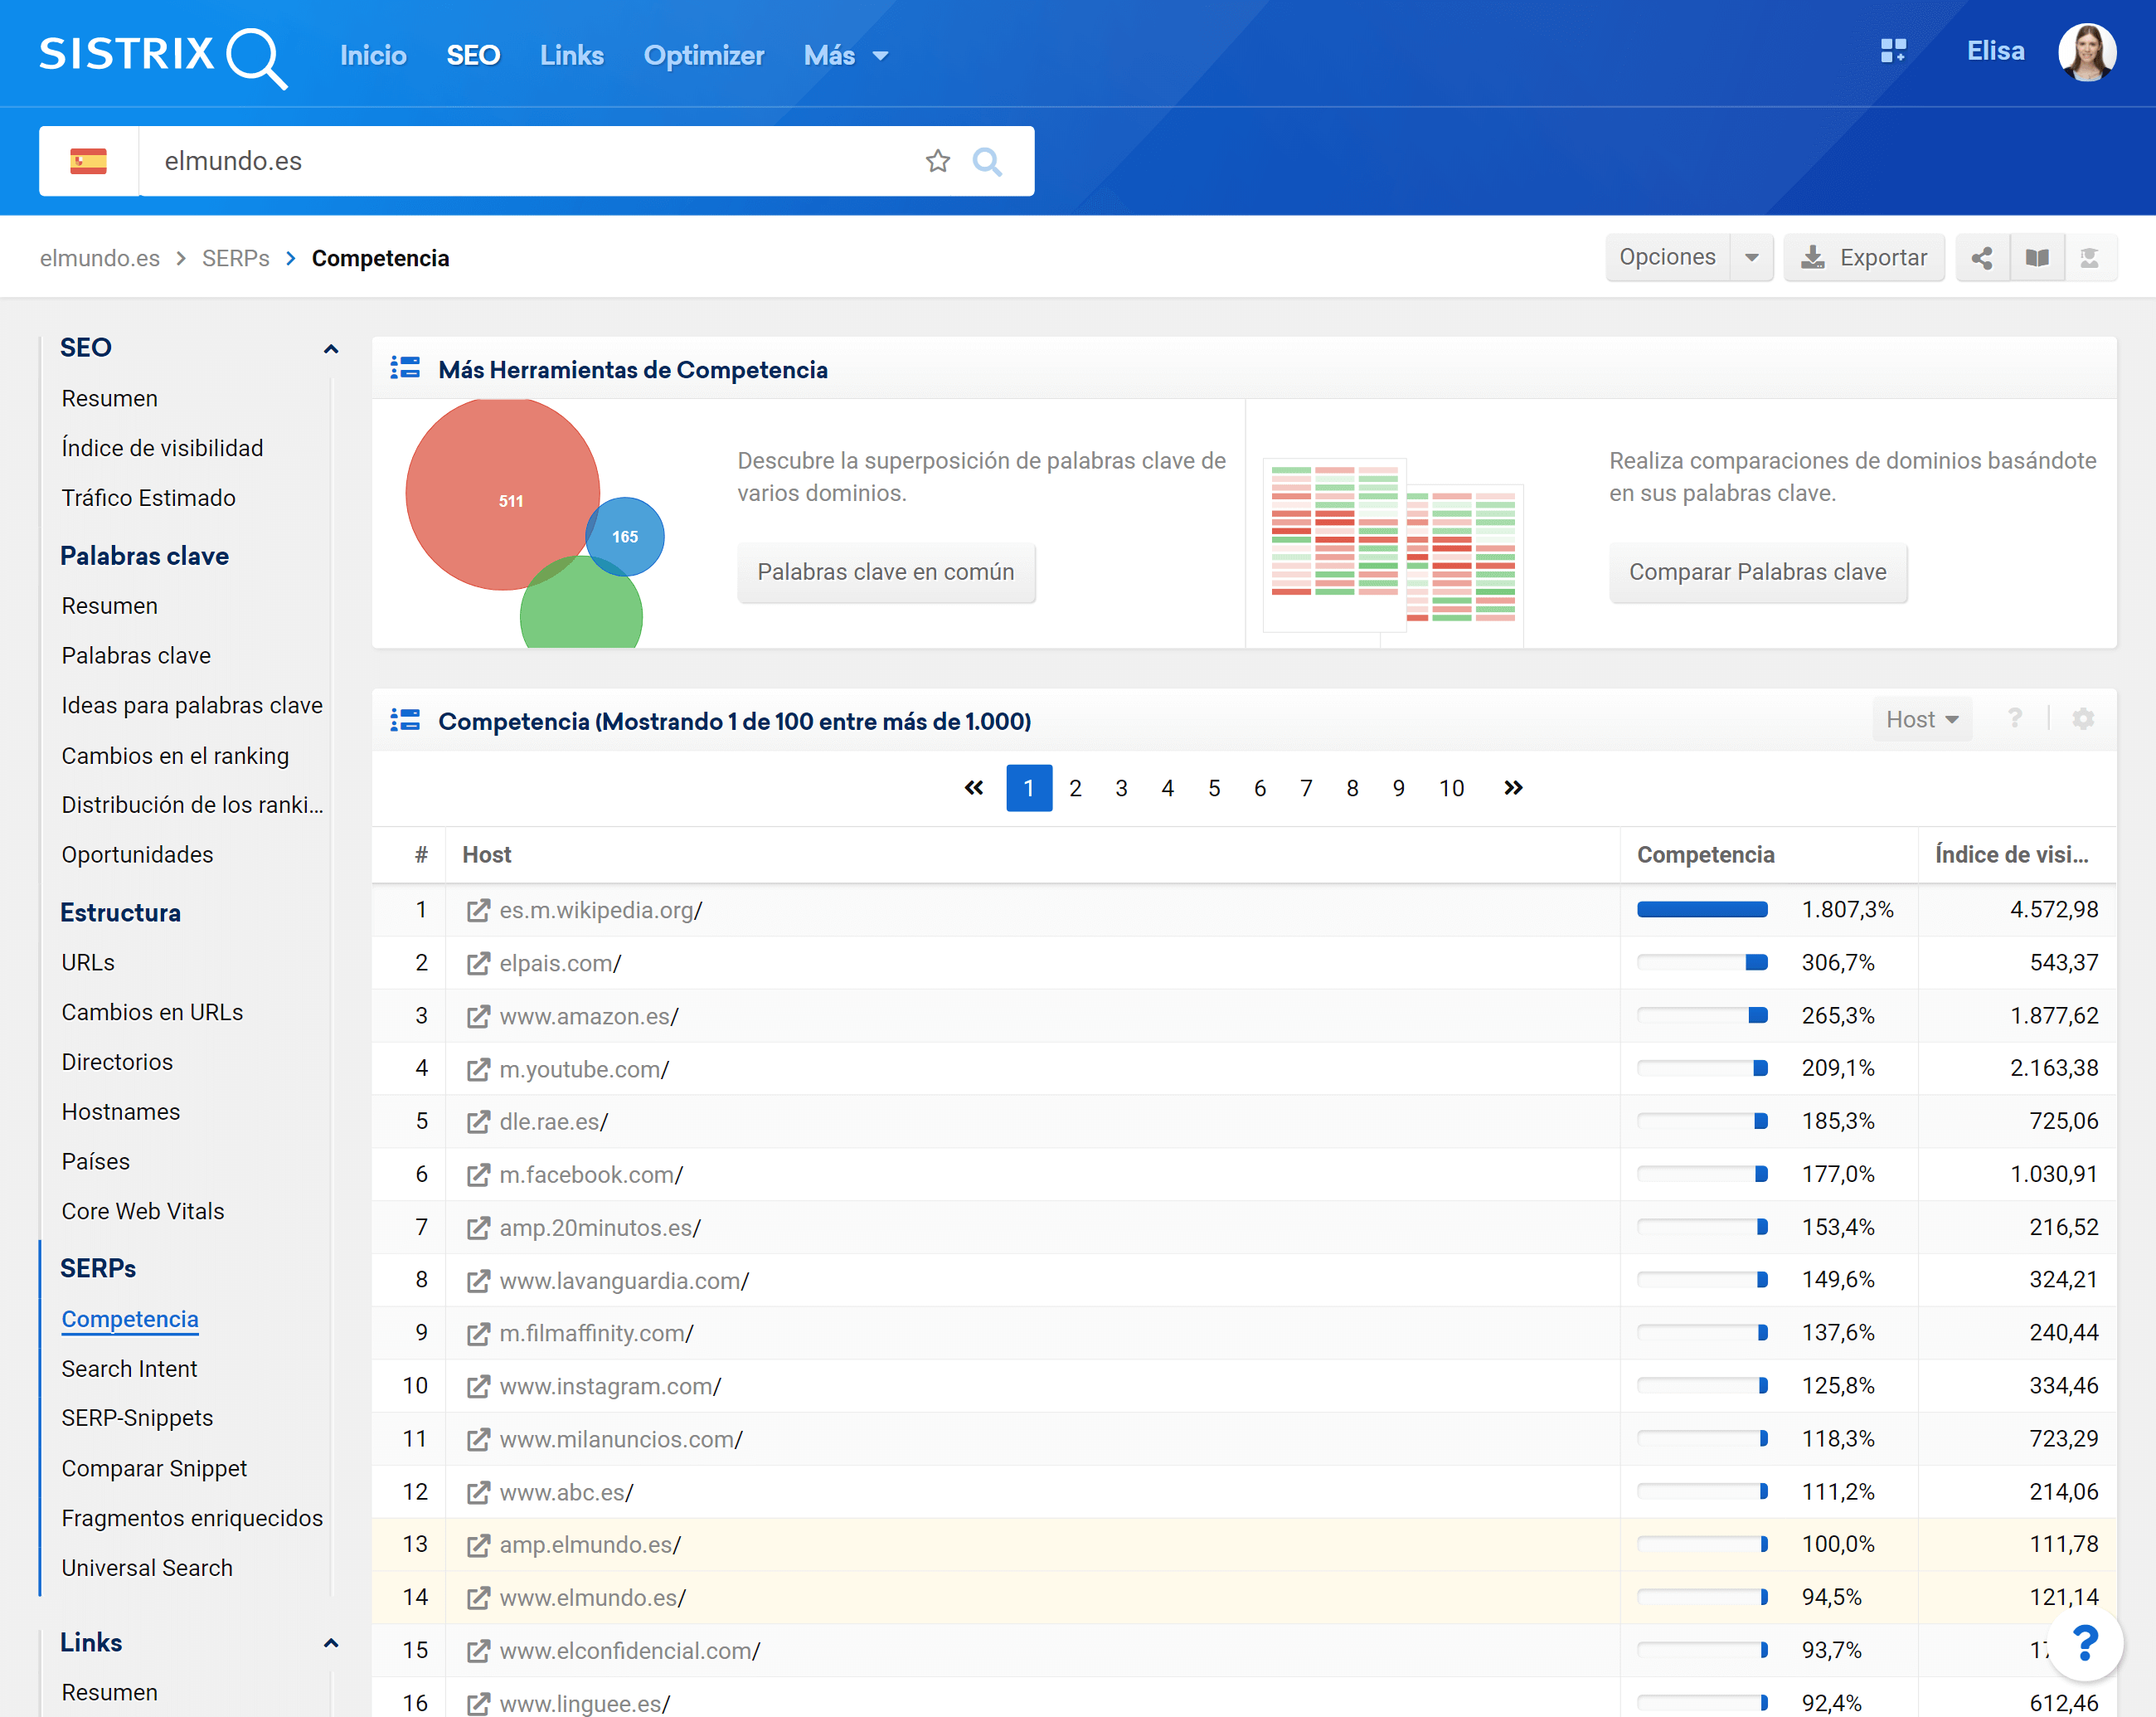Open table settings gear icon
The width and height of the screenshot is (2156, 1717).
coord(2083,719)
